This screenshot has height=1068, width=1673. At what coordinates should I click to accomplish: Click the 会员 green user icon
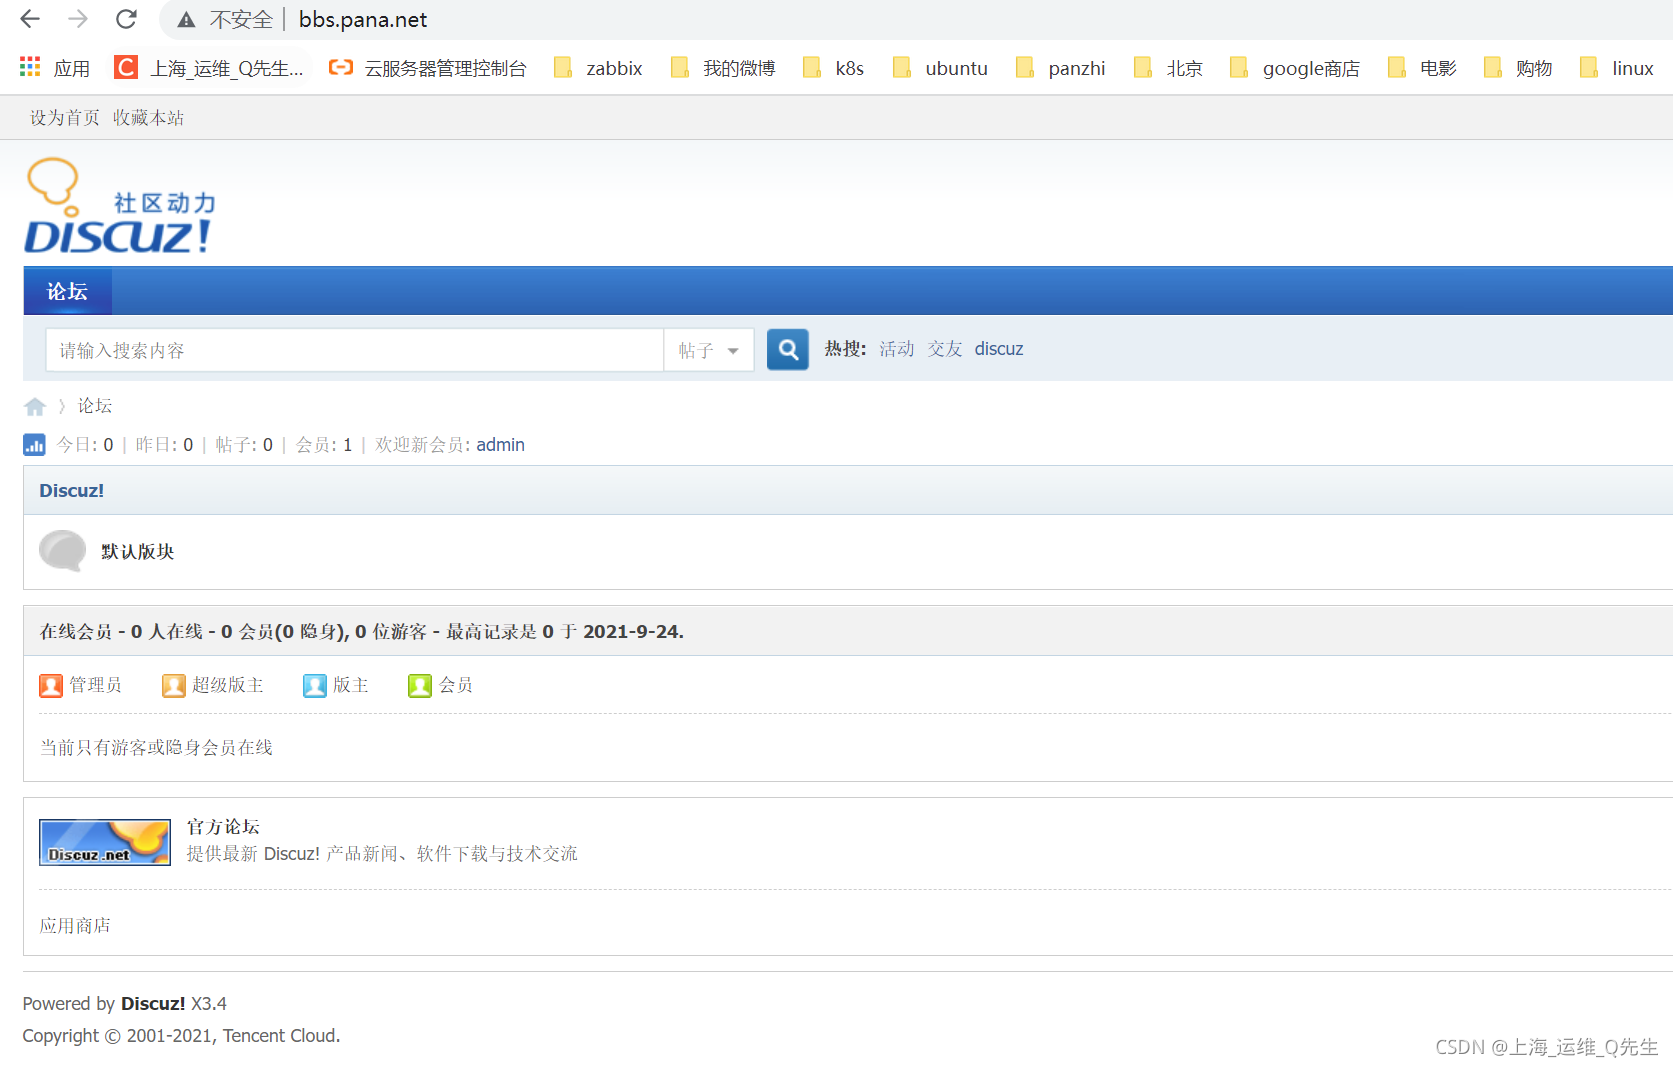[x=420, y=685]
